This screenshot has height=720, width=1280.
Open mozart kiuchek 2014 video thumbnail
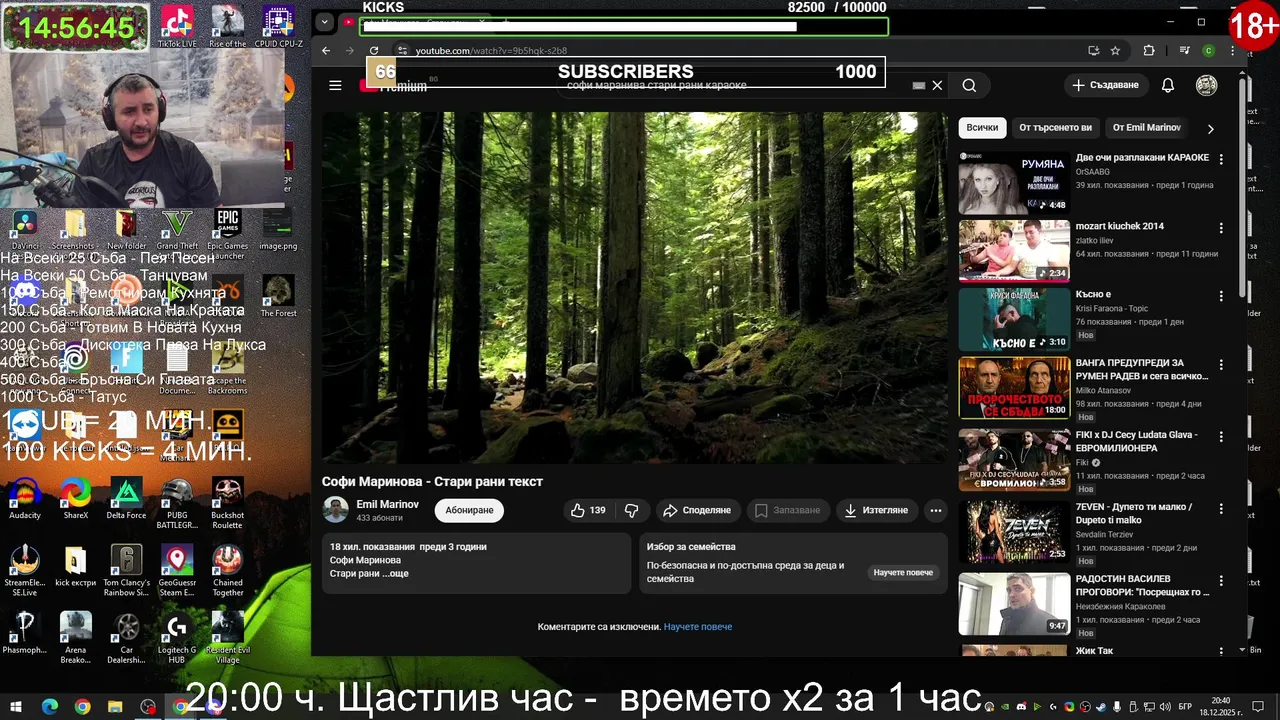(x=1014, y=251)
